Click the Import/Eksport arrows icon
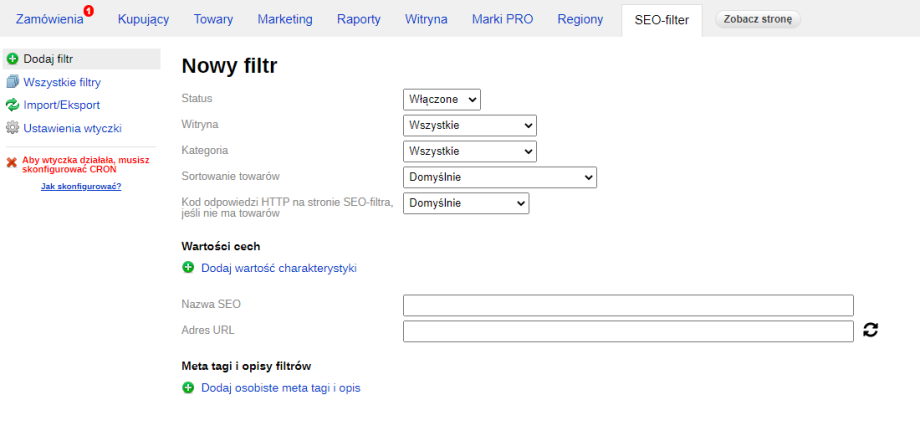This screenshot has height=436, width=920. click(x=12, y=105)
